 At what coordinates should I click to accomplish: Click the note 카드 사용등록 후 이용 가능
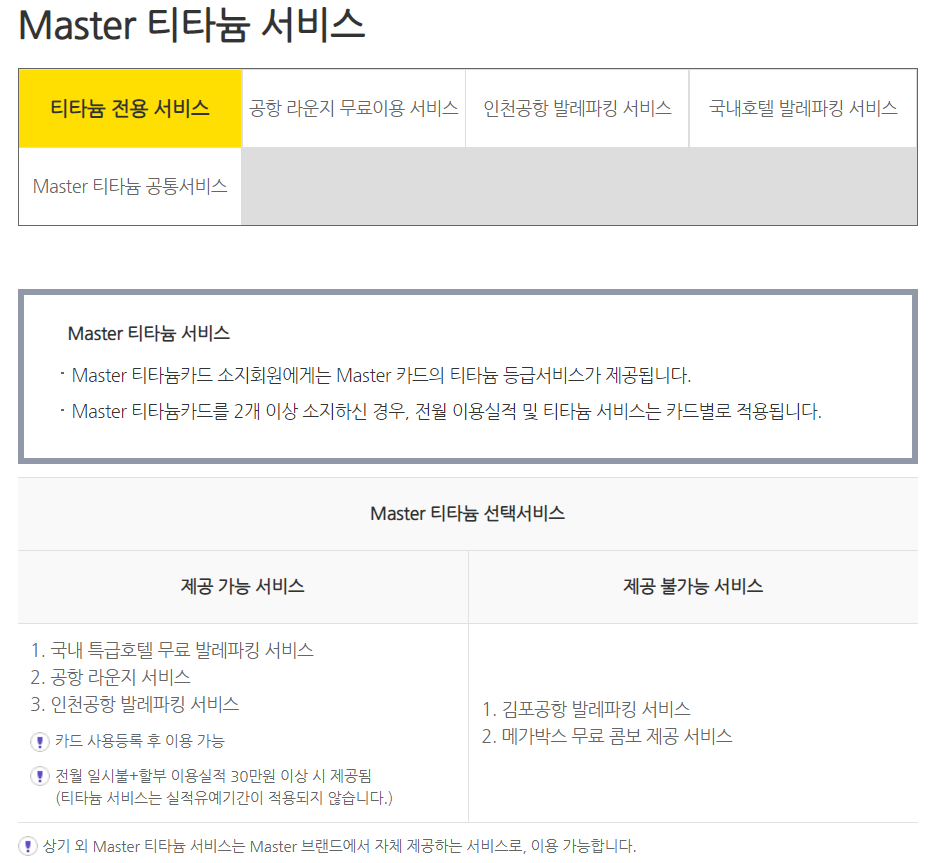pos(140,742)
